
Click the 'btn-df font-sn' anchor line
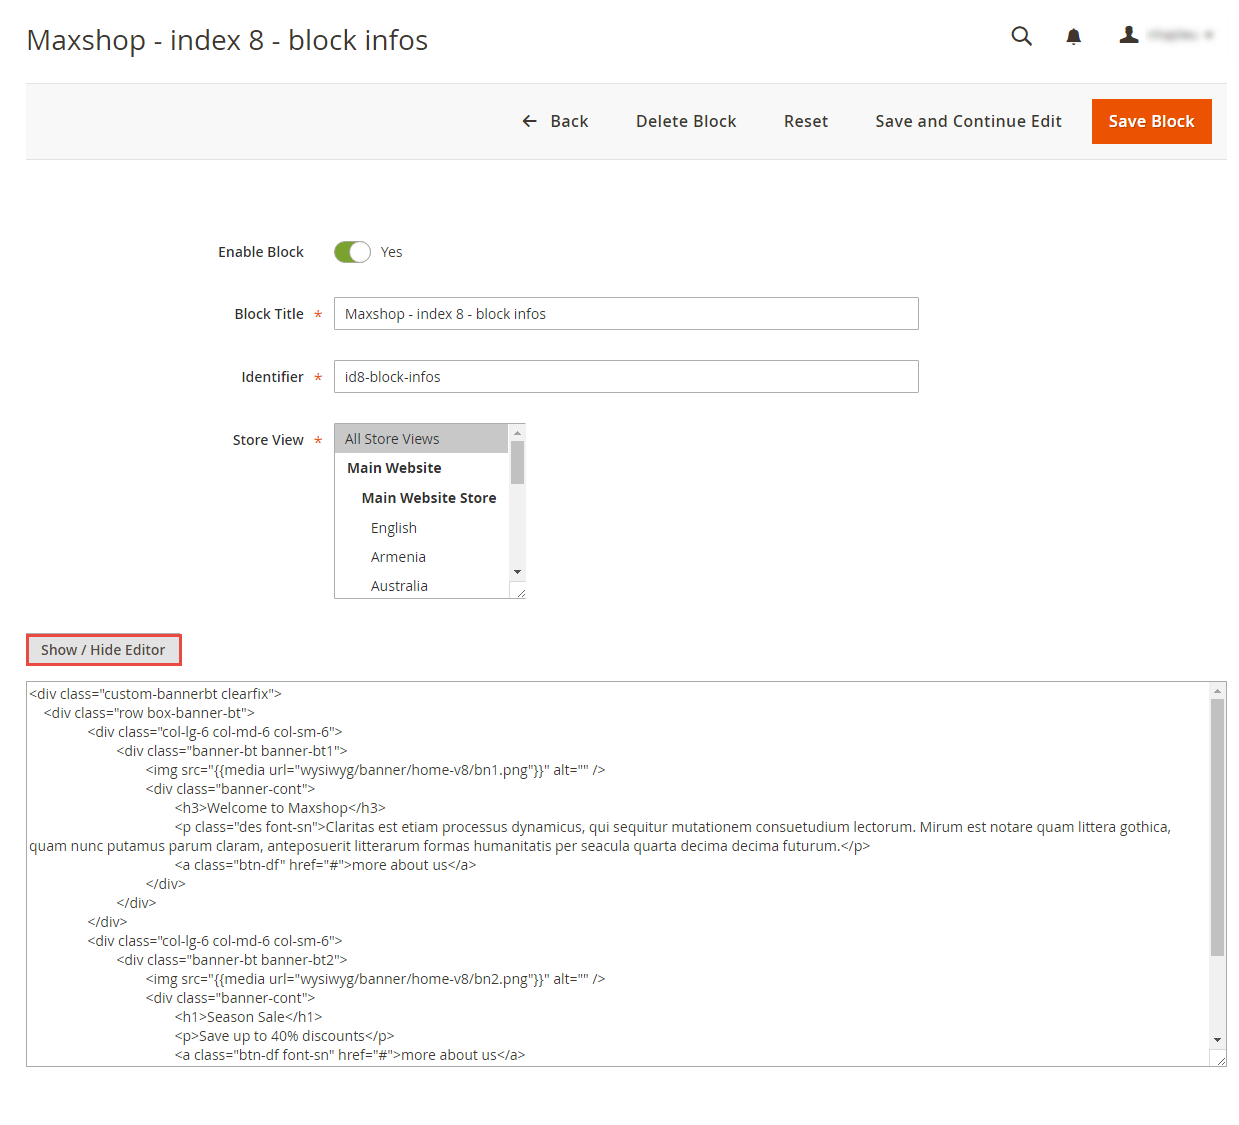(x=350, y=1055)
